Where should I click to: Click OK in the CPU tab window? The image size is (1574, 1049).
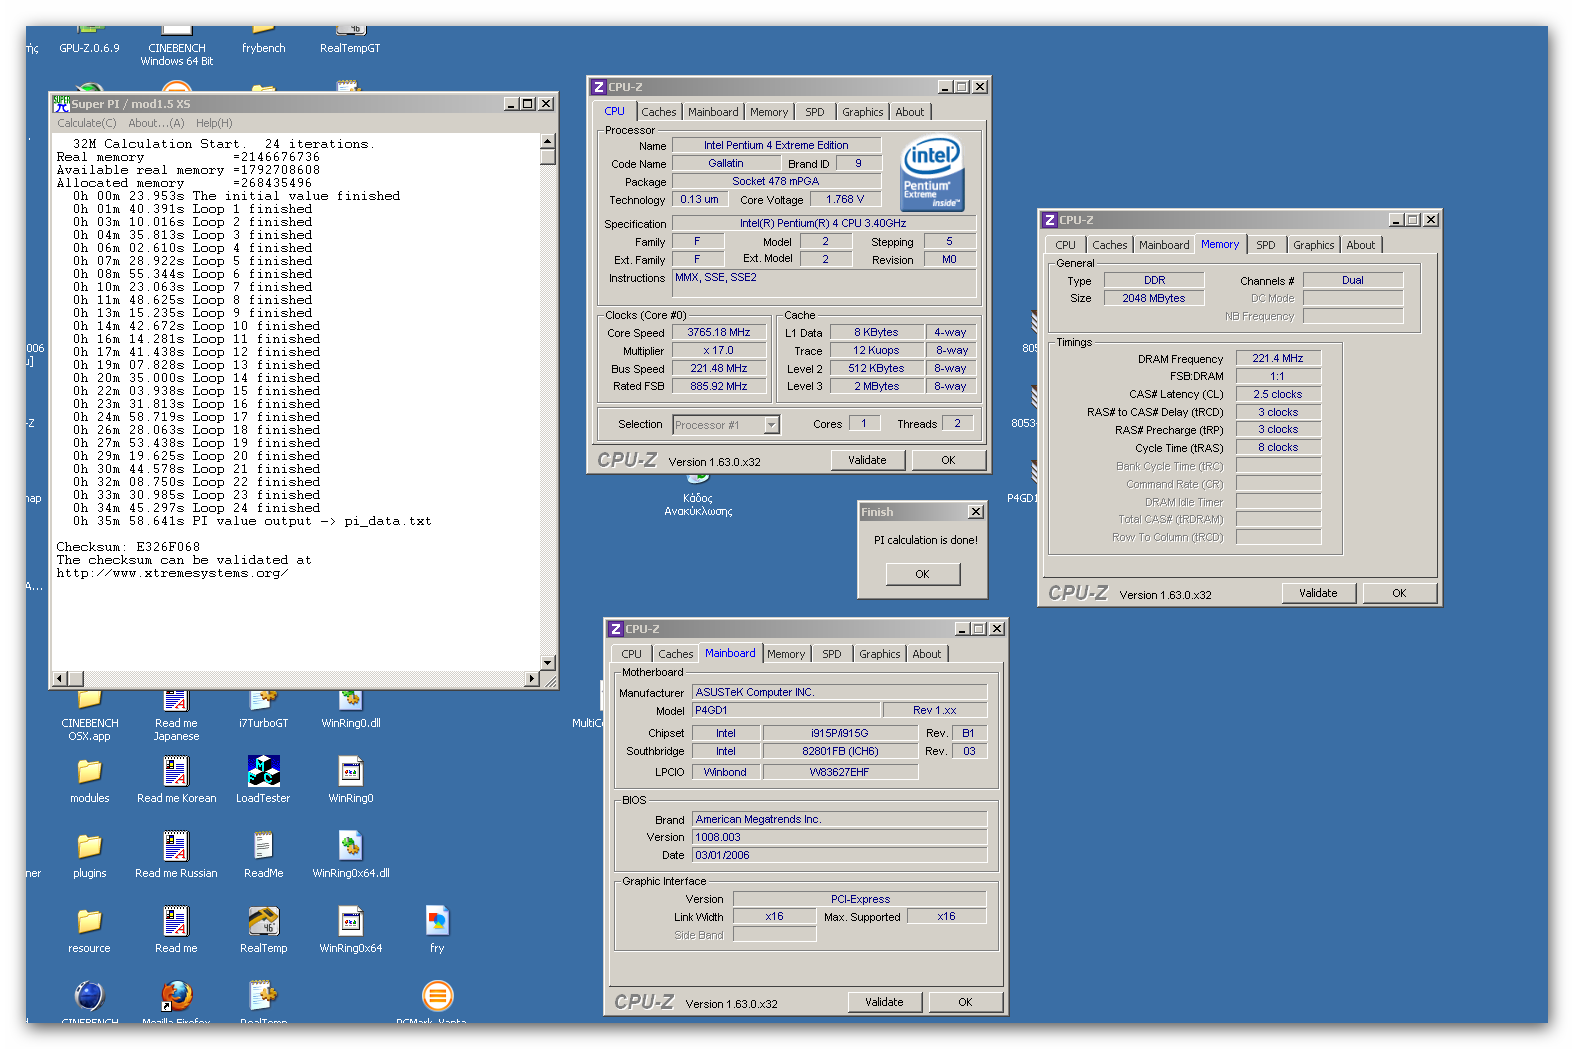click(948, 460)
